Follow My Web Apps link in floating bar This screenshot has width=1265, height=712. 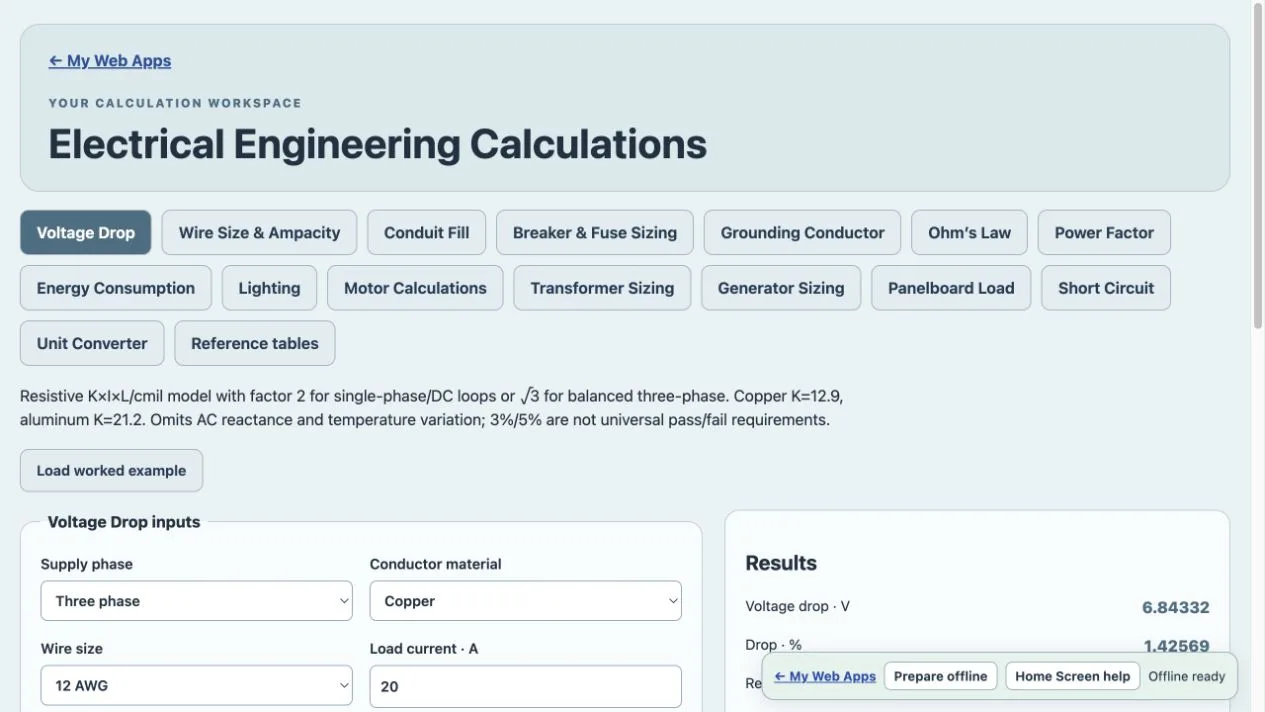825,676
